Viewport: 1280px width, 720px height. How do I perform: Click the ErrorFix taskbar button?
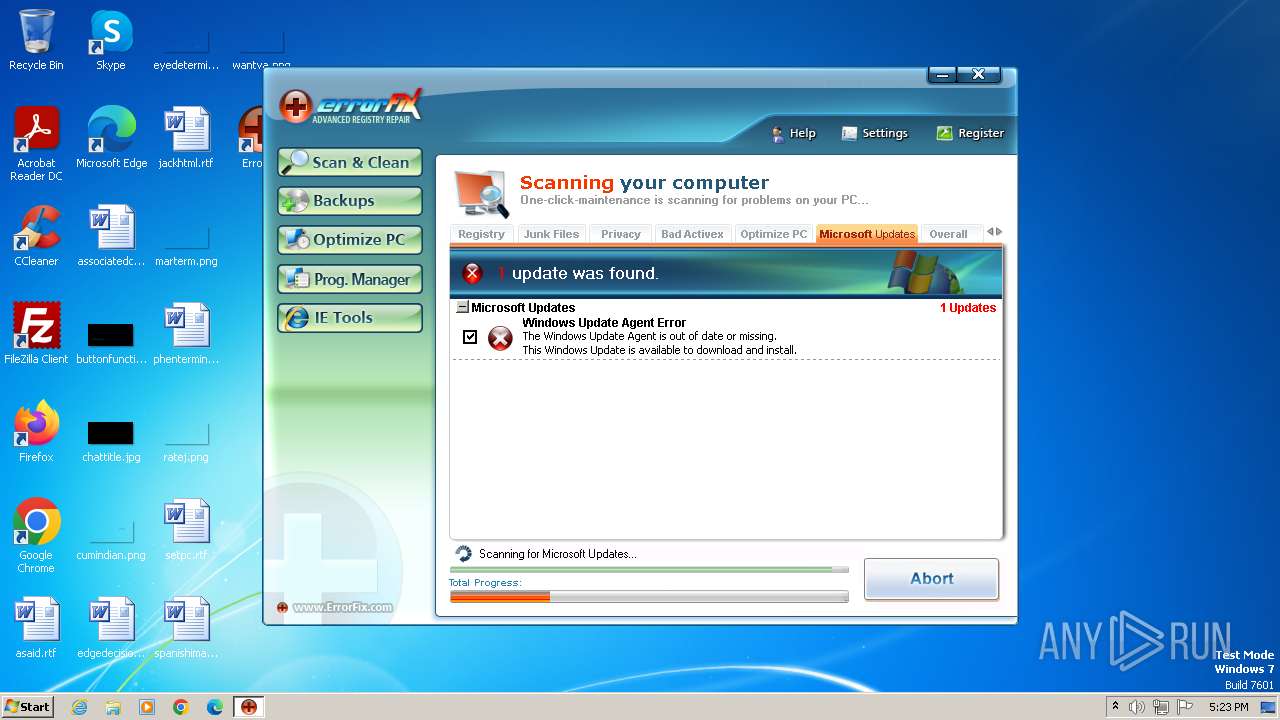click(249, 707)
